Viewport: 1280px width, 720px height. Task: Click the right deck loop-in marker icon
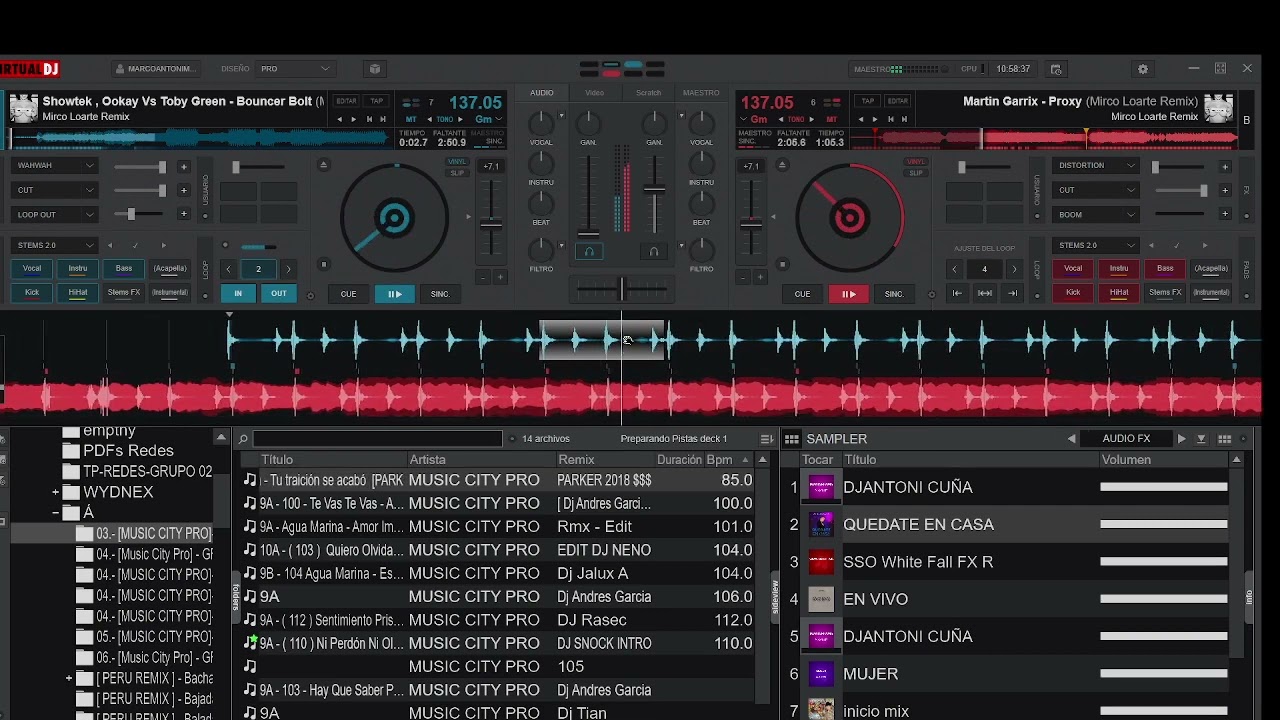click(957, 293)
